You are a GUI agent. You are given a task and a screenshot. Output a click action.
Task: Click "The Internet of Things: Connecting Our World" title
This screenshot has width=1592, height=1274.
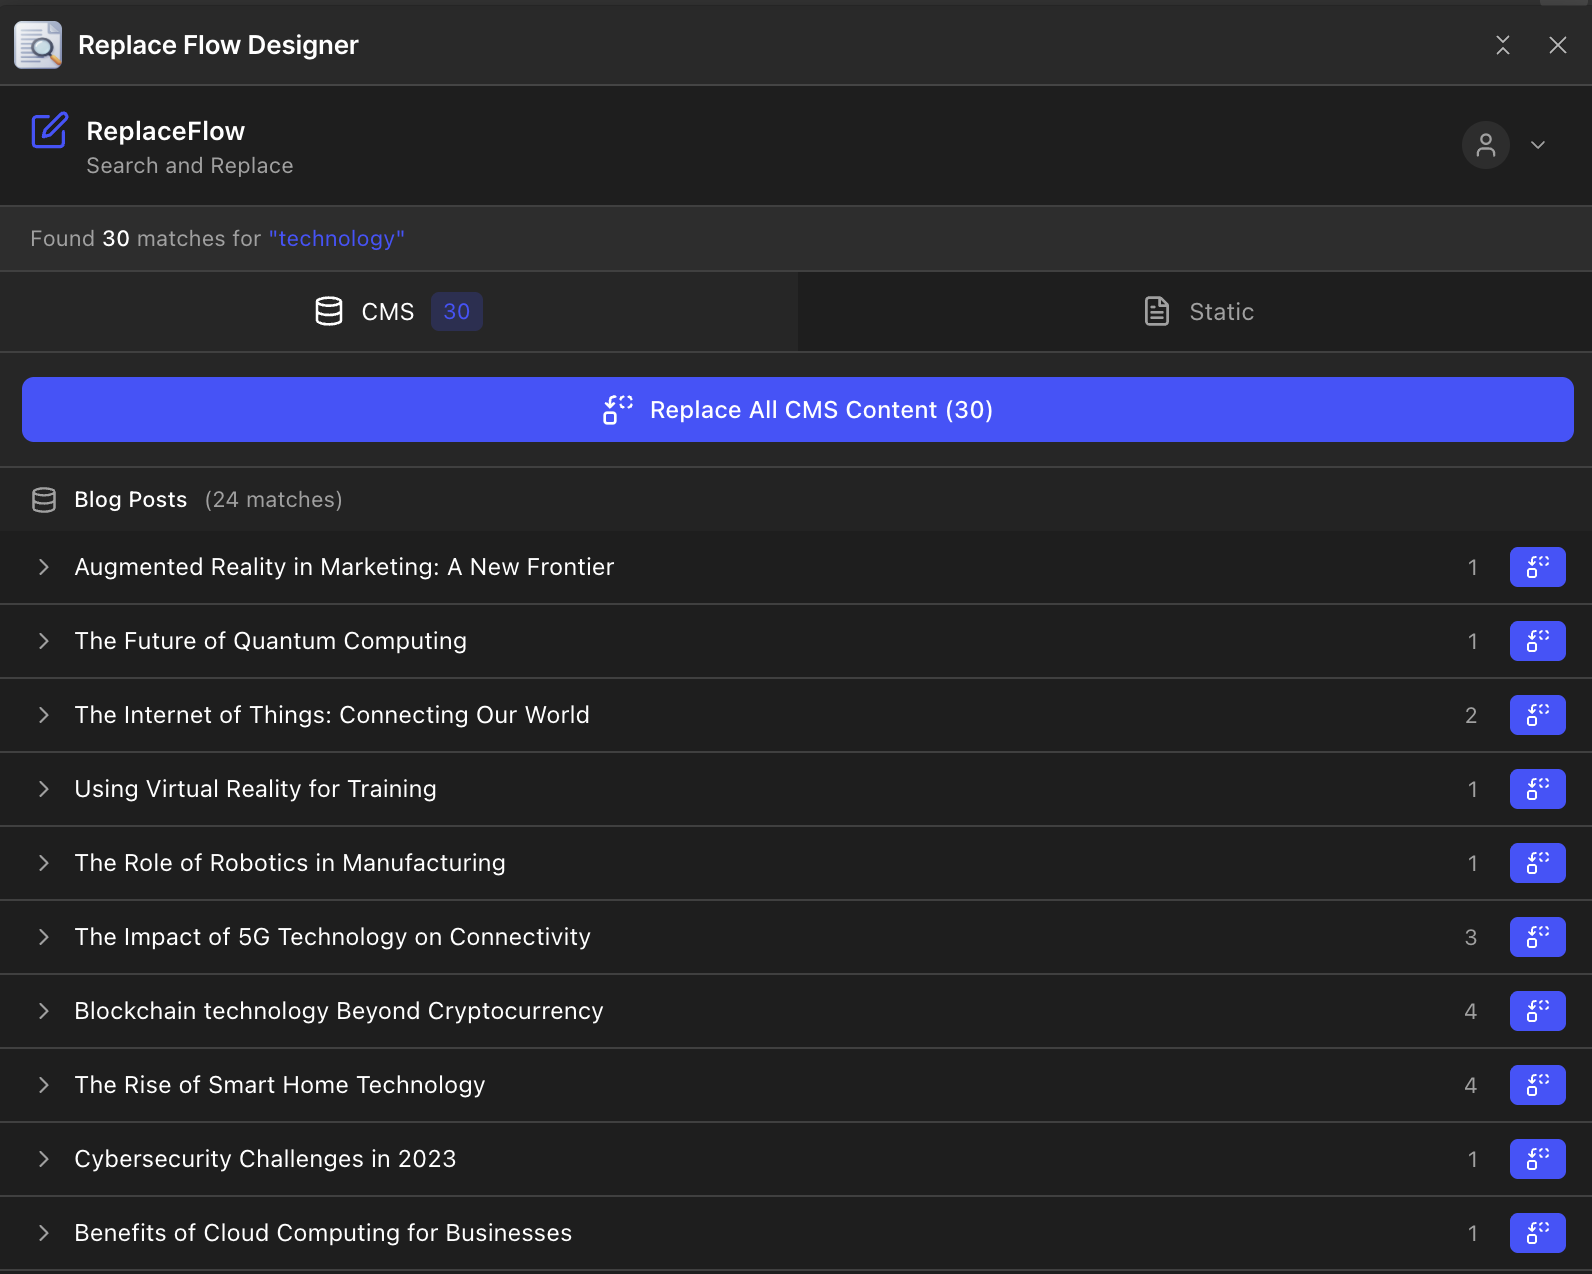[332, 715]
